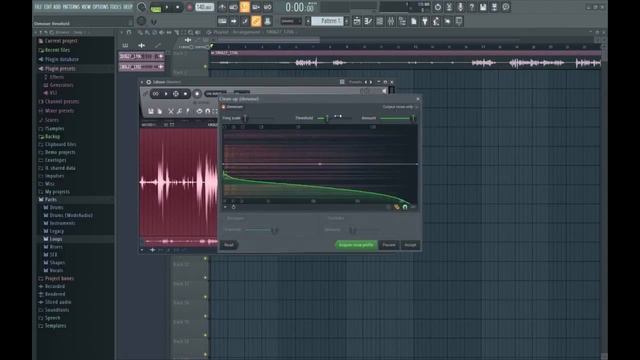Click the song time display

300,7
